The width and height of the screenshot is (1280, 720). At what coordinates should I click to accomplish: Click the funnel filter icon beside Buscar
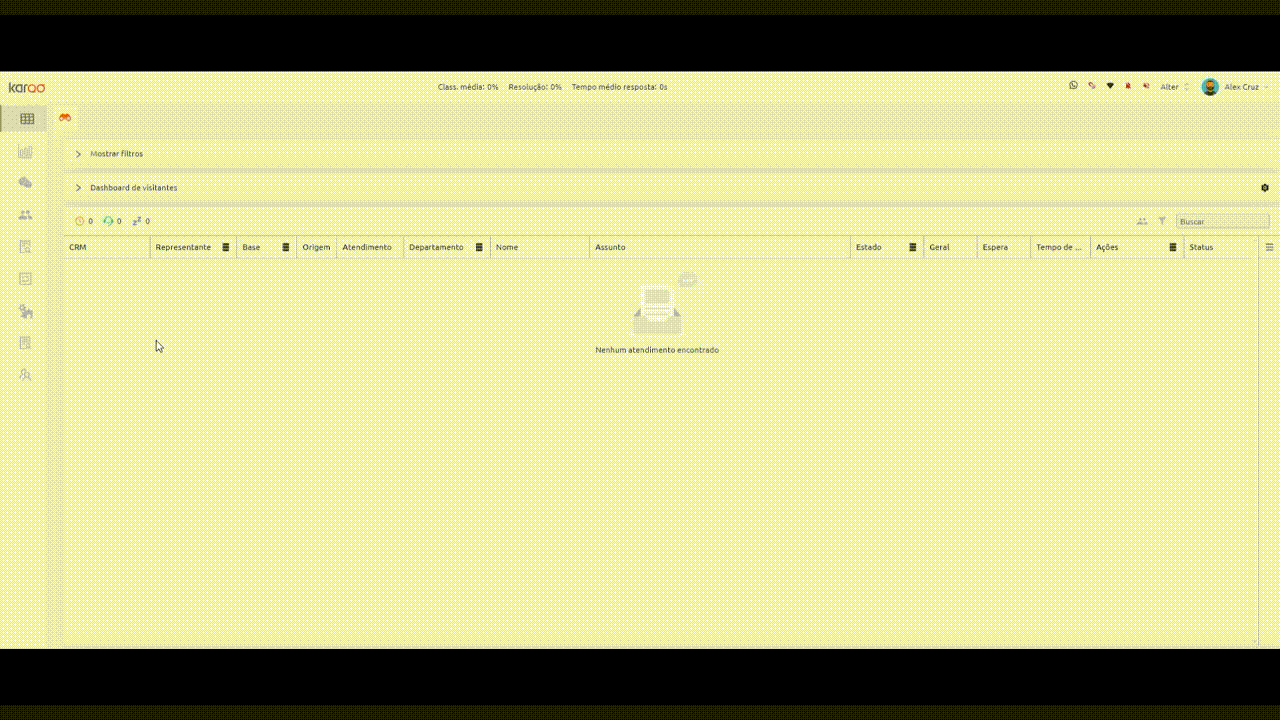(x=1162, y=221)
